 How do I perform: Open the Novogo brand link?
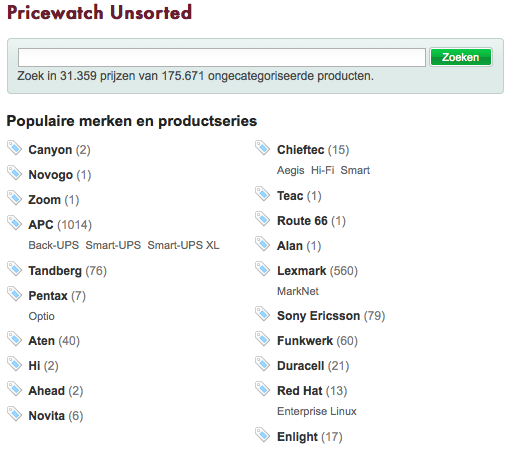(50, 175)
